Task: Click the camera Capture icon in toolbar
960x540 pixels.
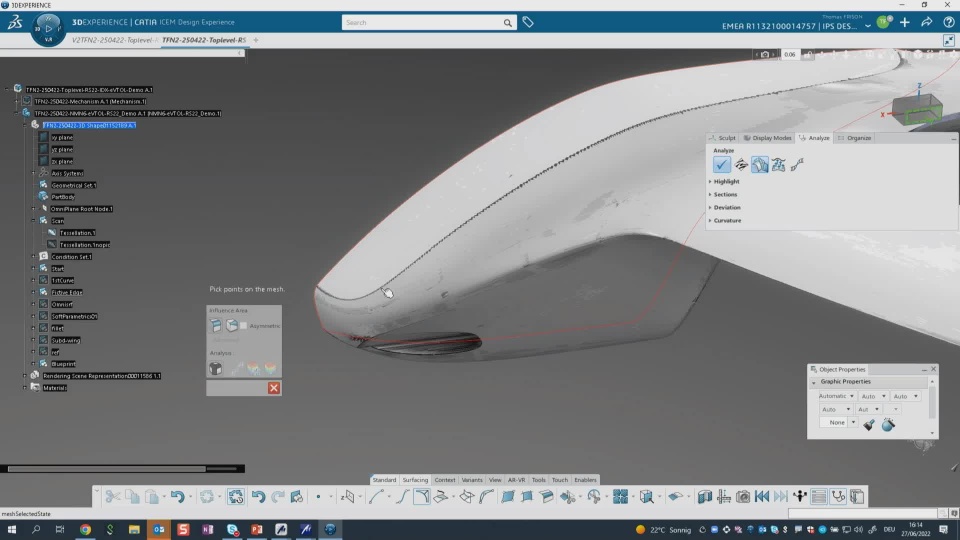Action: point(743,497)
